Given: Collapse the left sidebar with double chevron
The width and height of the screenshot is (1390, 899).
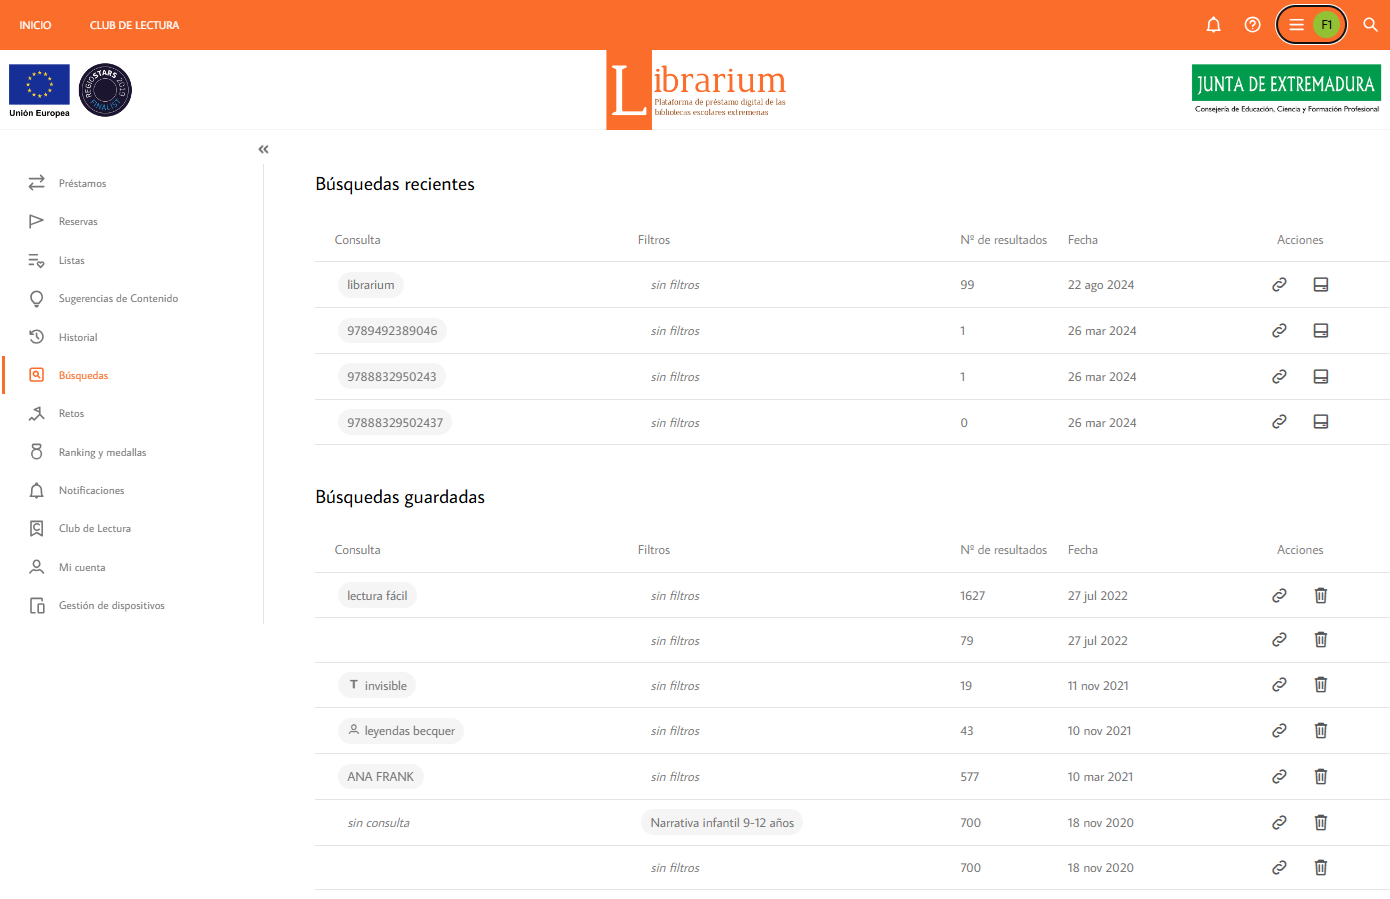Looking at the screenshot, I should (x=264, y=149).
